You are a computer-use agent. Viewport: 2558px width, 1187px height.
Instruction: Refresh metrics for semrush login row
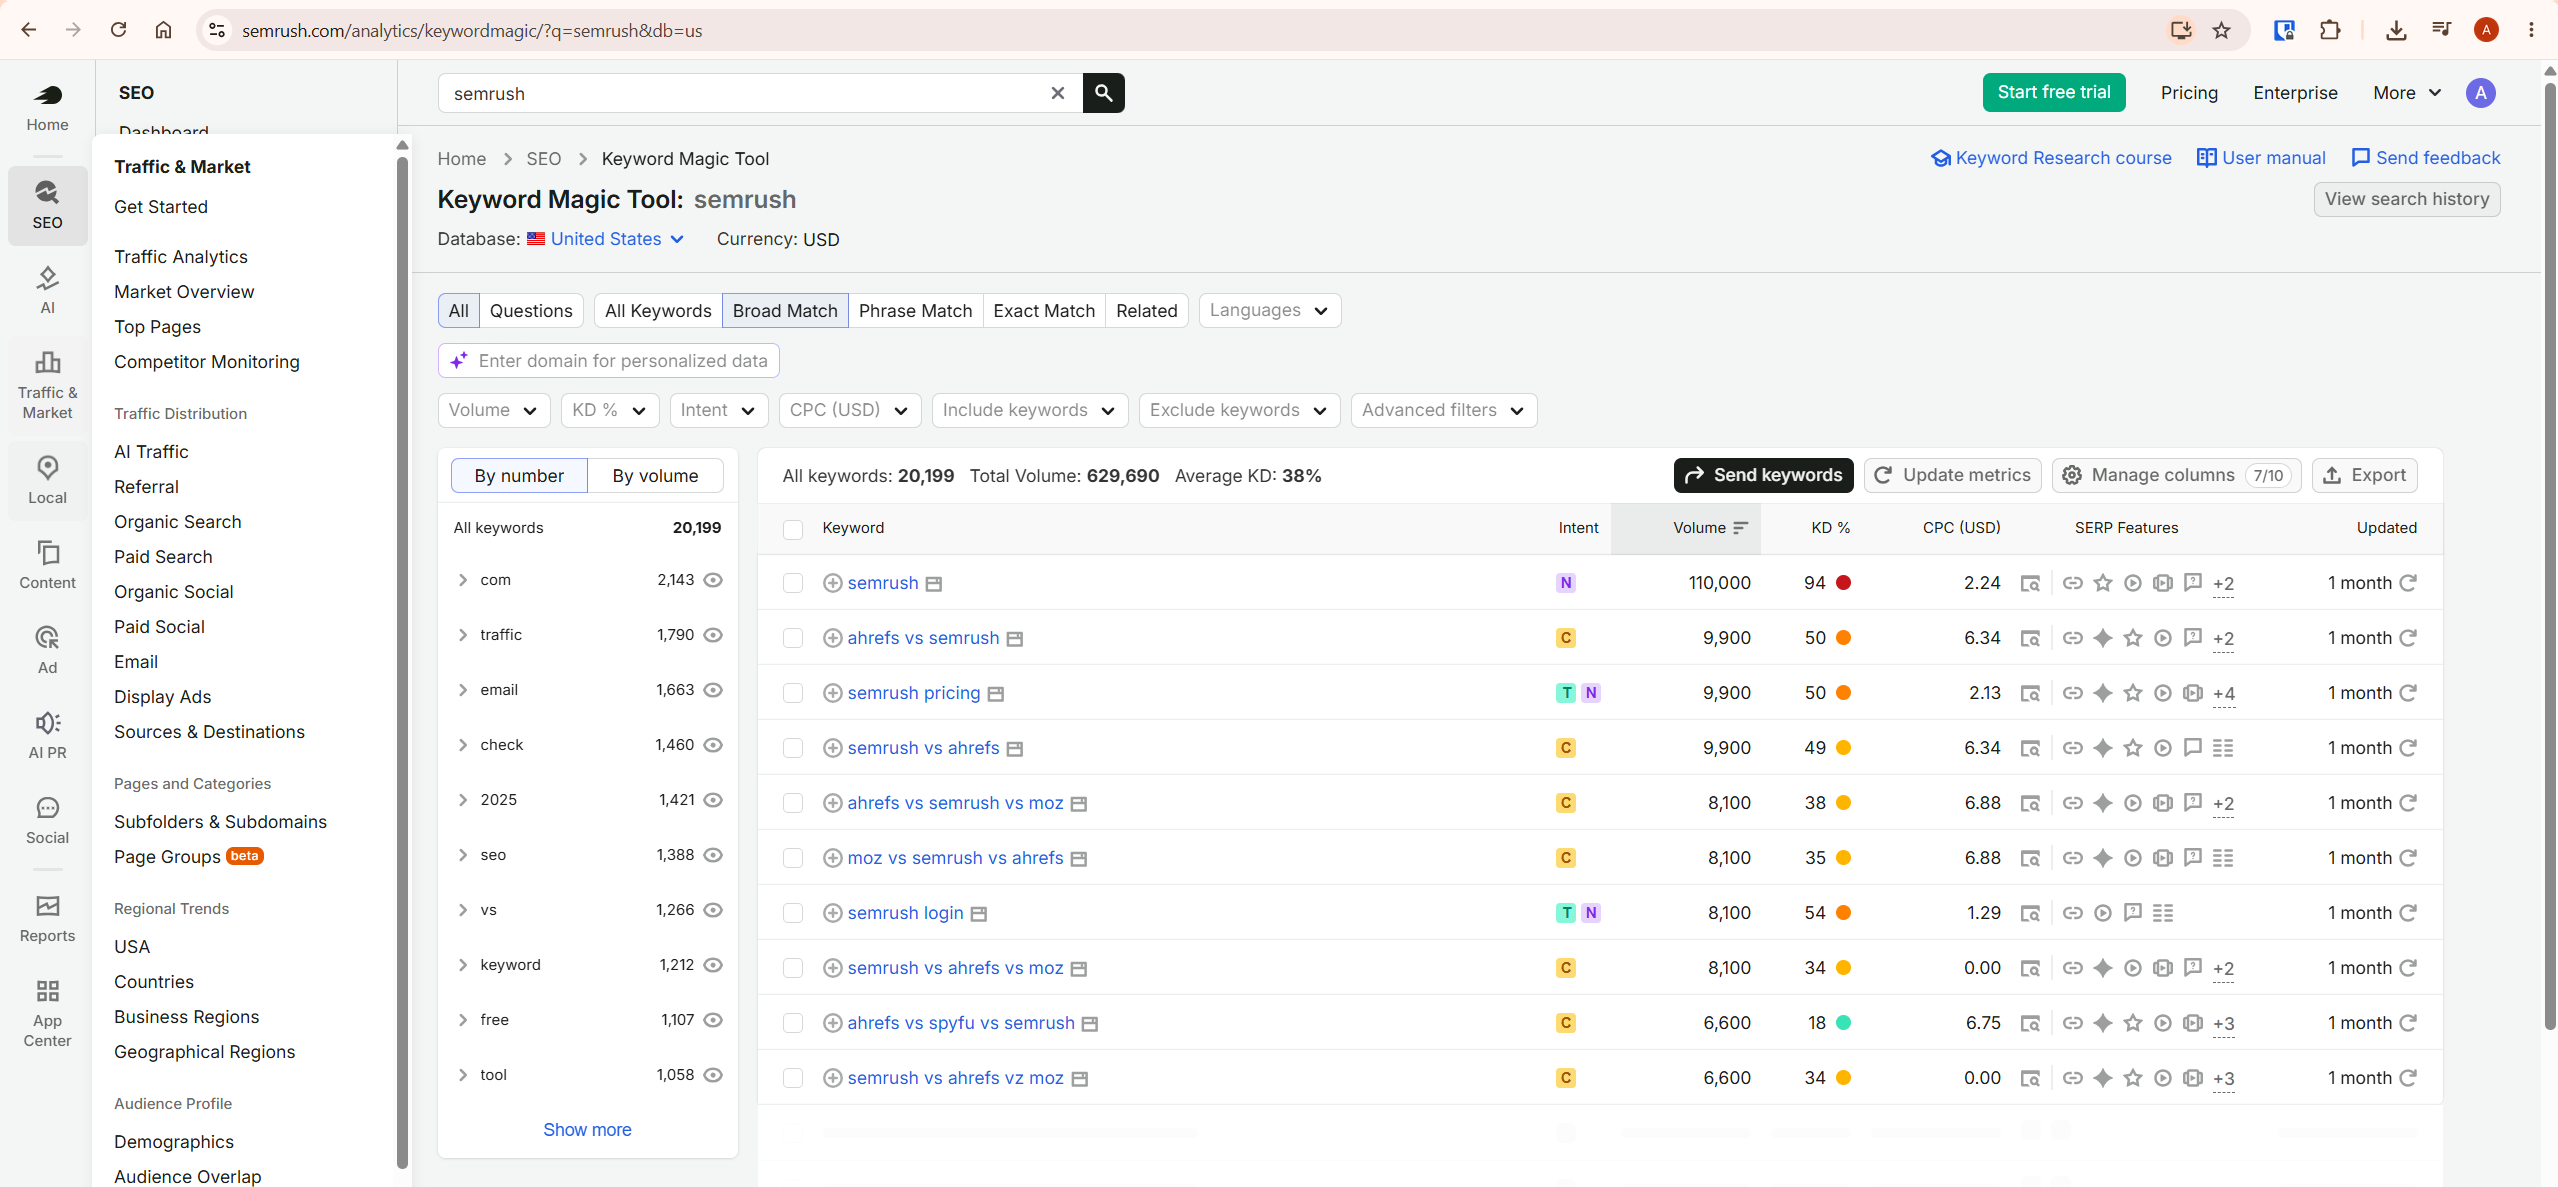2408,913
